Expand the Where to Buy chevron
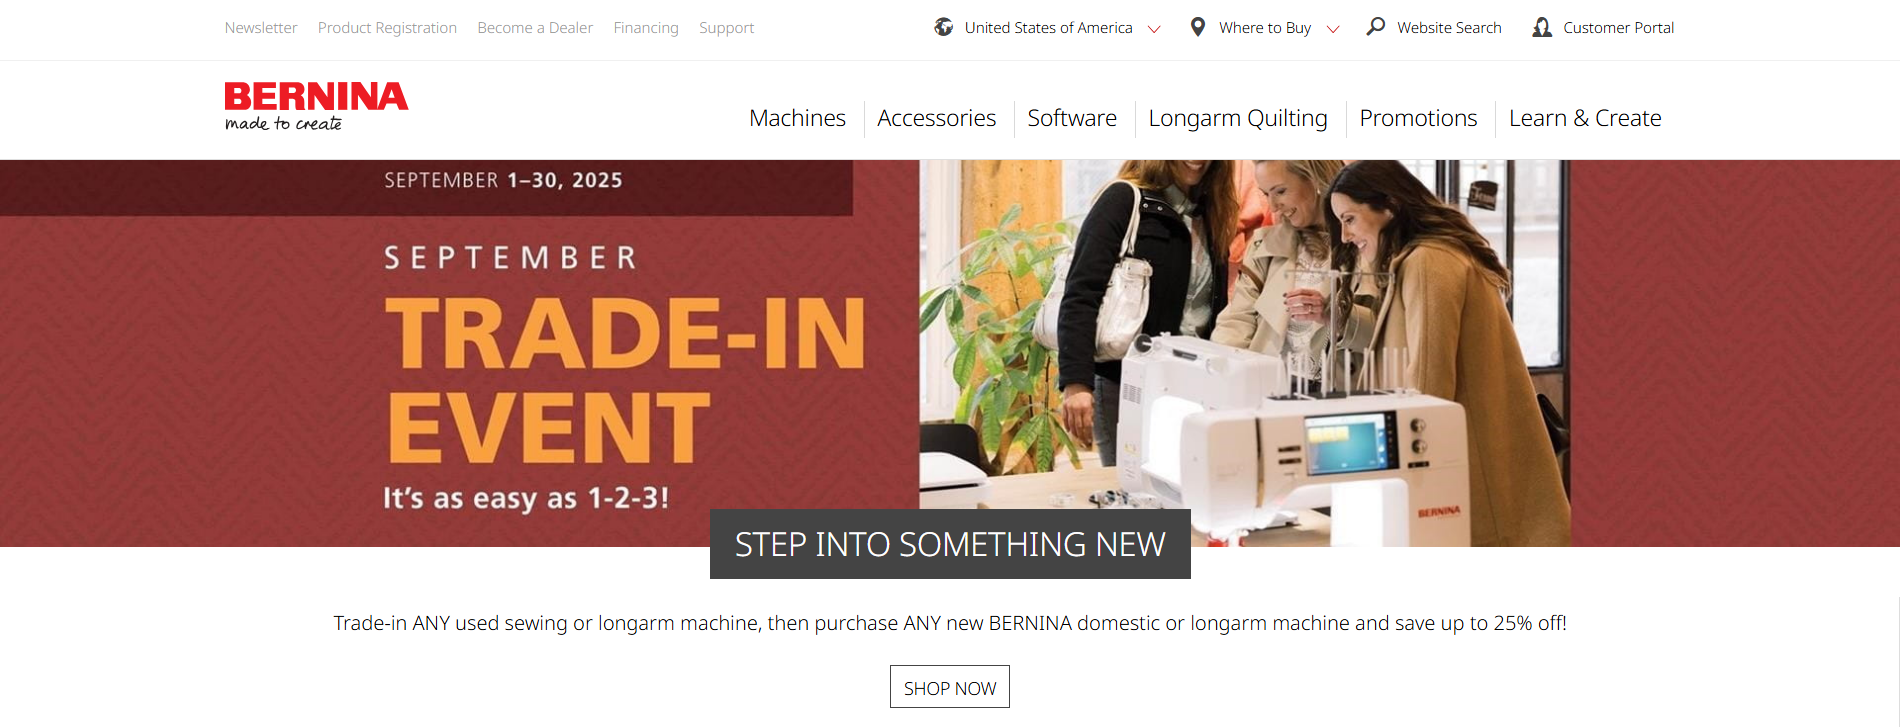Screen dimensions: 1900x728 tap(1332, 29)
